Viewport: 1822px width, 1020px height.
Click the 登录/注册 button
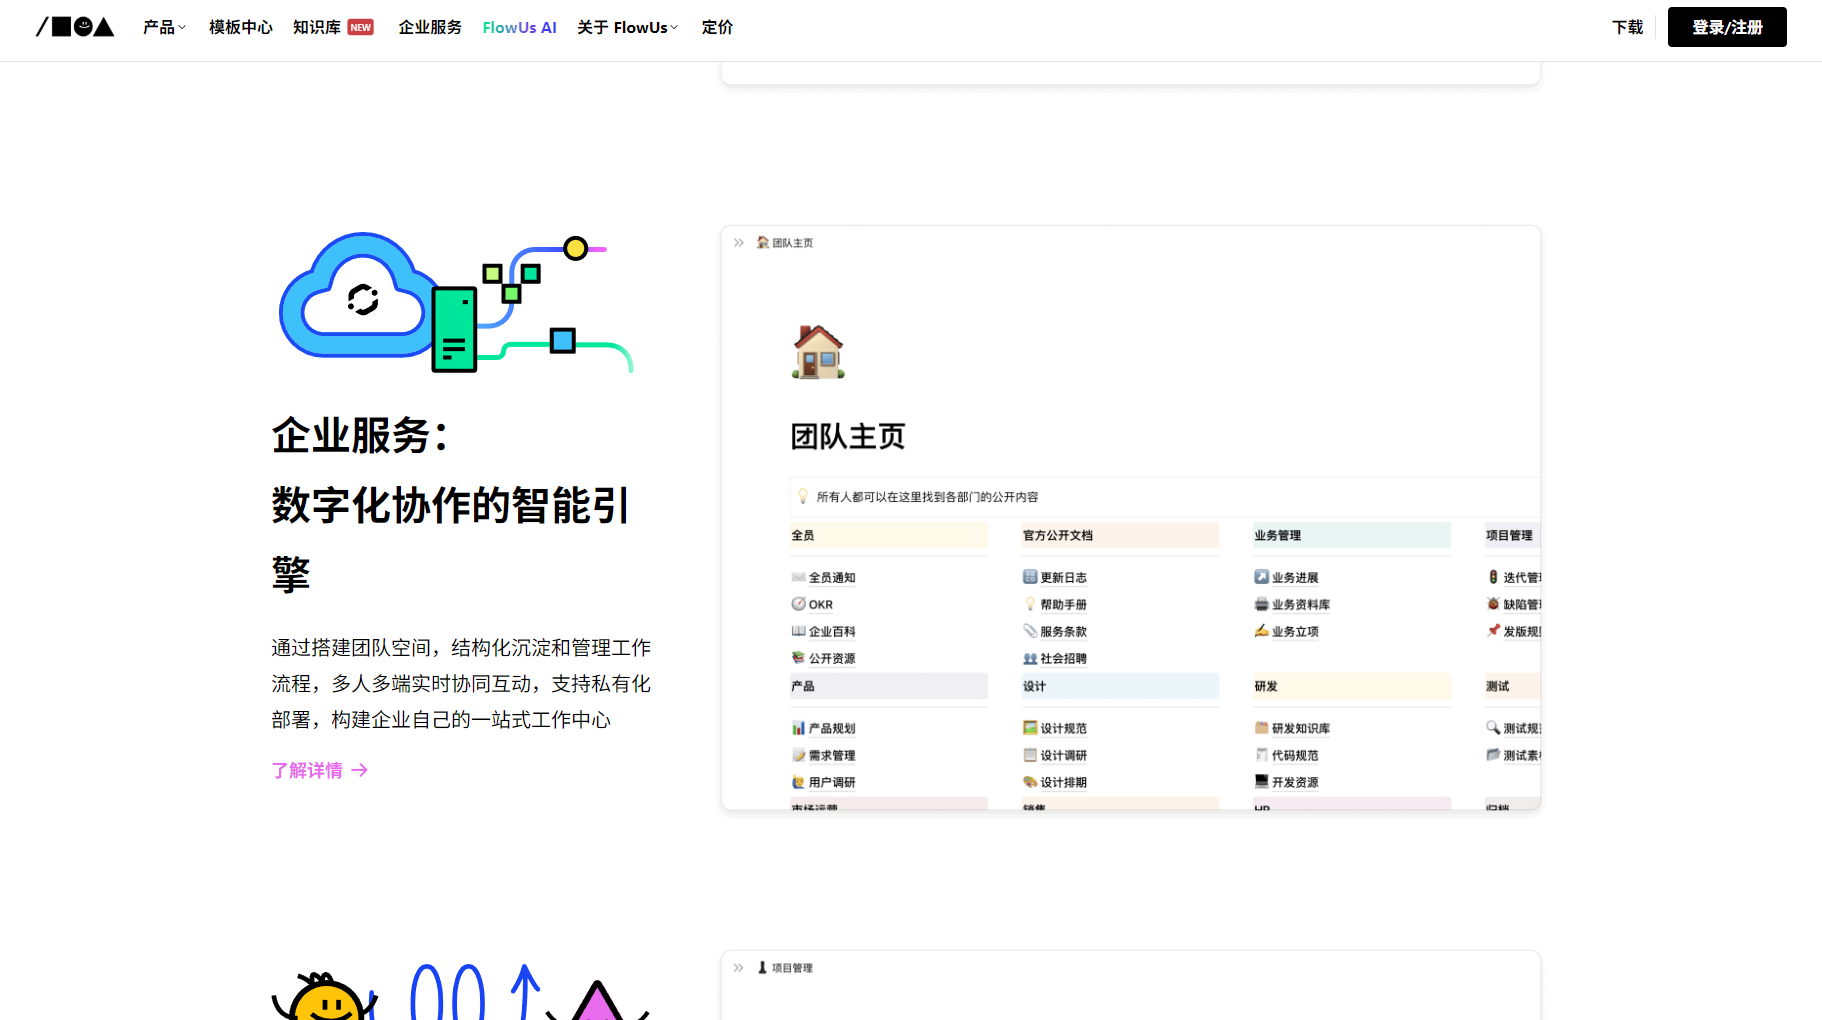pos(1726,27)
